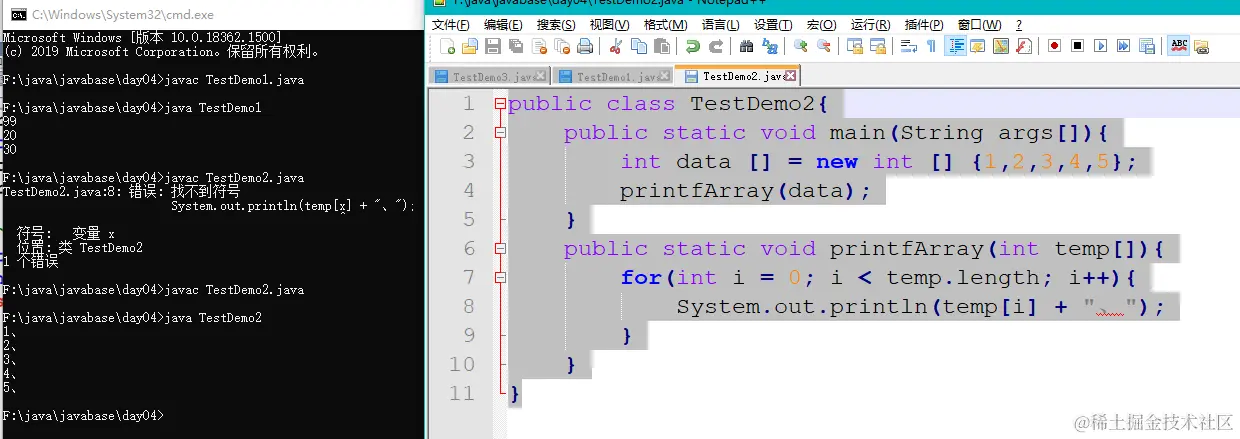Close the TestDemo3.java tab
Screen dimensions: 1240x439
point(541,76)
